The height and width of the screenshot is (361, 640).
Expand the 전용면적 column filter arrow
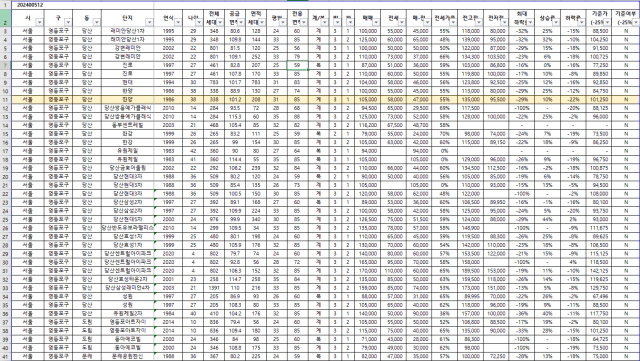[304, 22]
